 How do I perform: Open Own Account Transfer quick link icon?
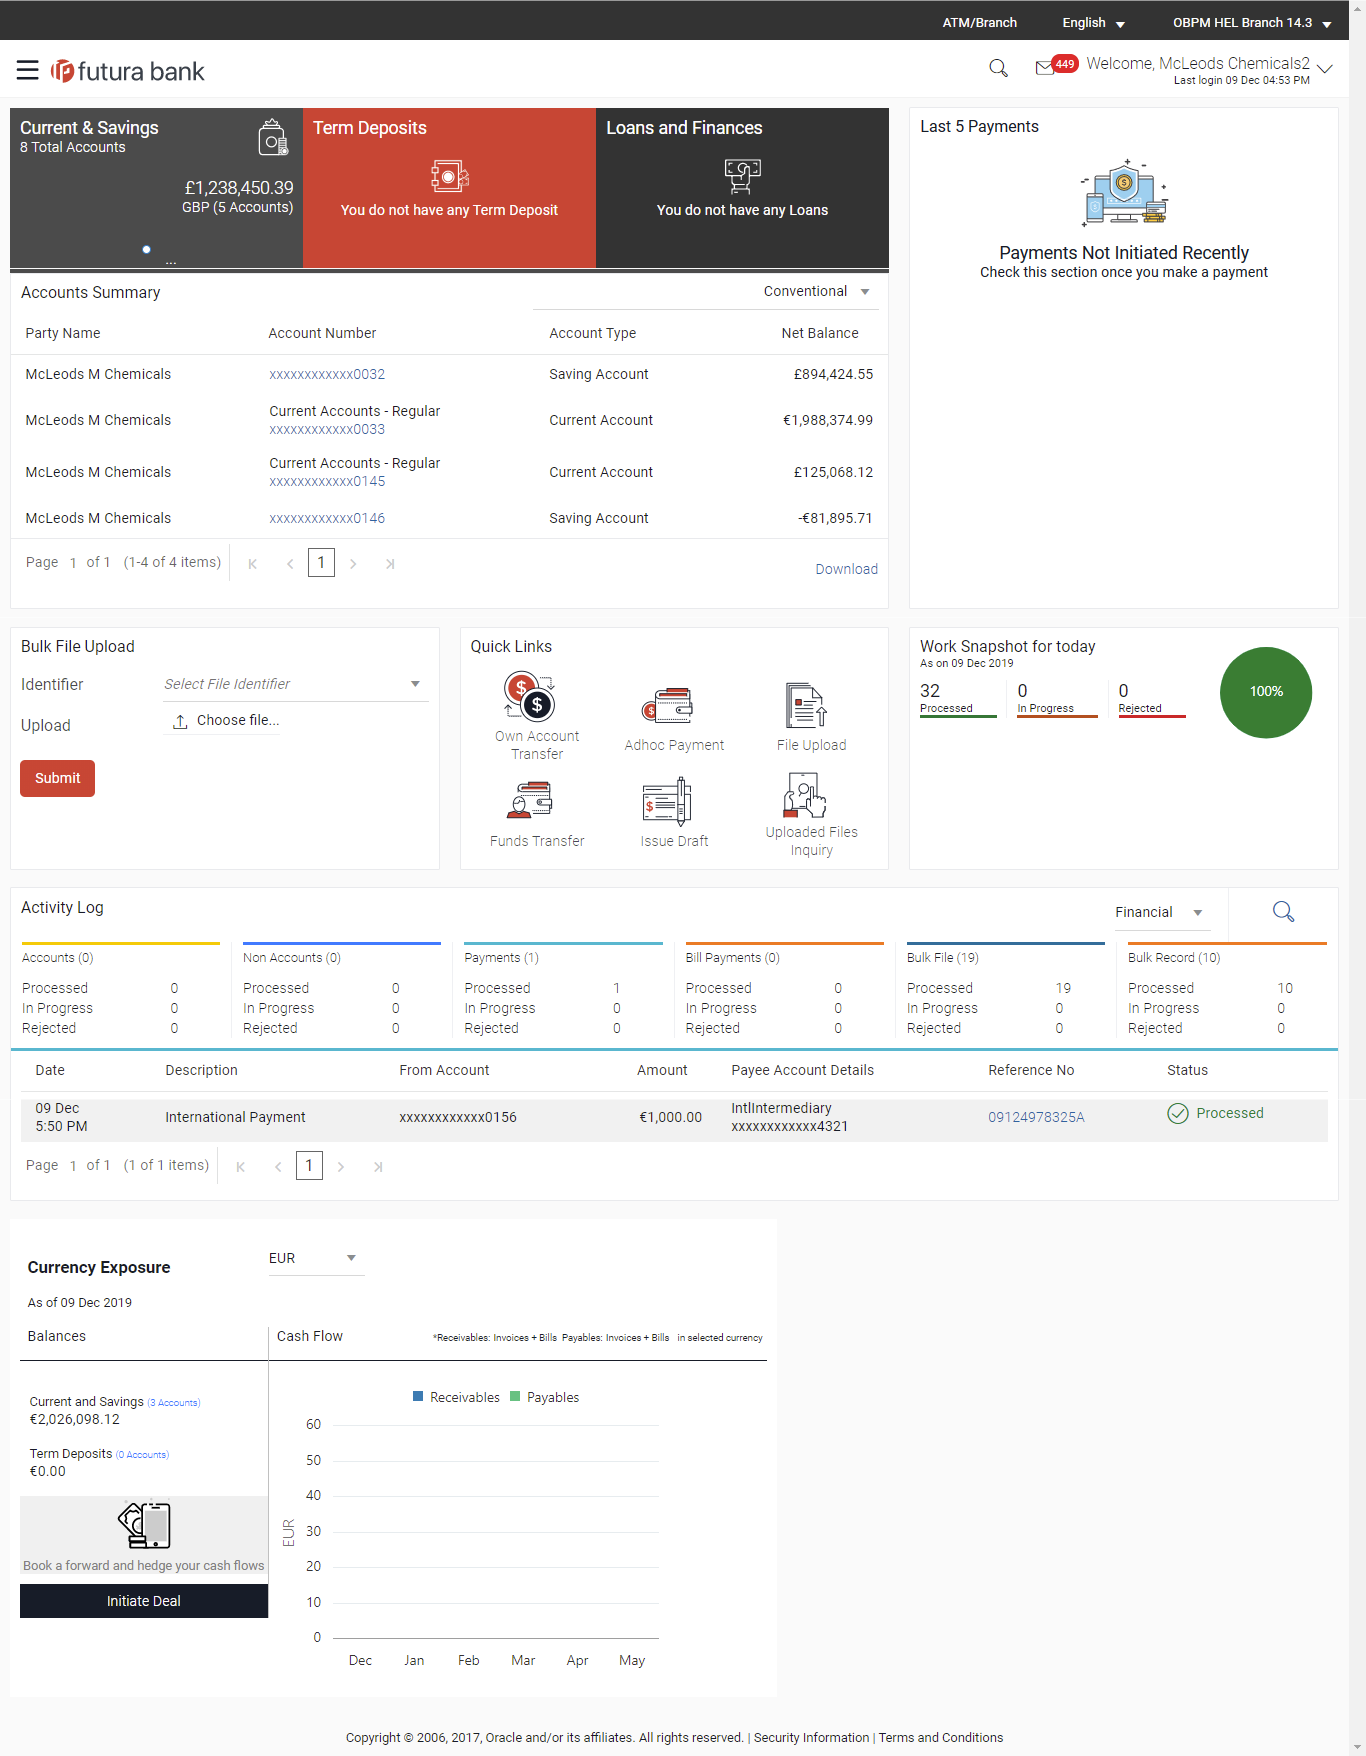click(x=529, y=696)
